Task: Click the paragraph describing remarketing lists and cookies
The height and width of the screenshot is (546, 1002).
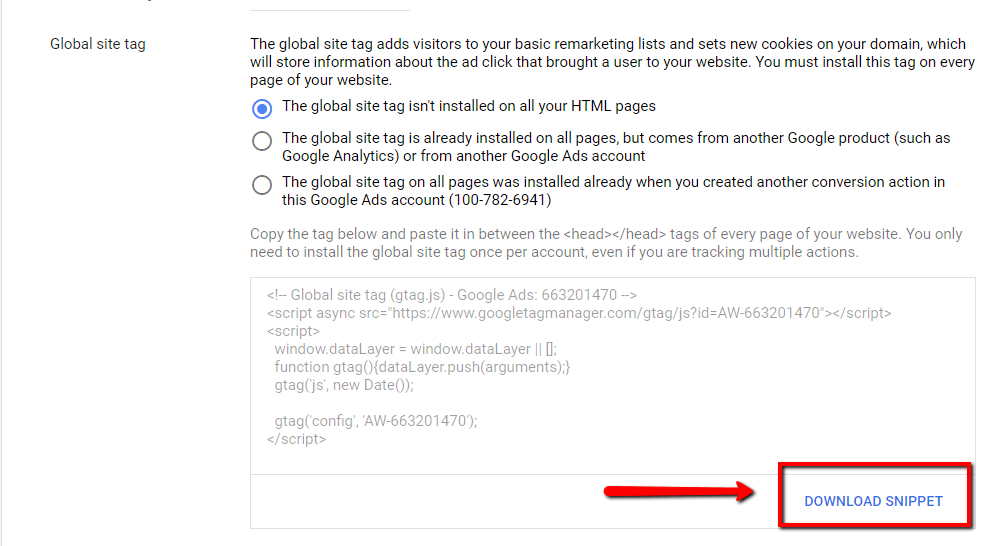Action: 612,62
